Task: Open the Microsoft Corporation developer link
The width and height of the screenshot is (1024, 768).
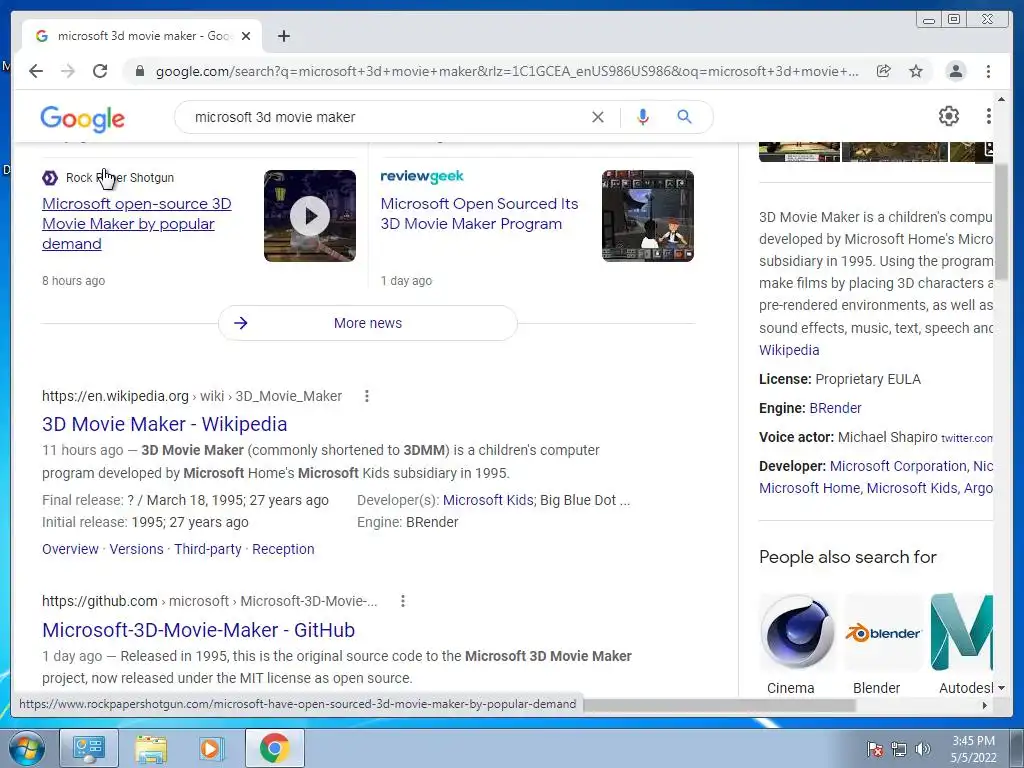Action: [x=899, y=466]
